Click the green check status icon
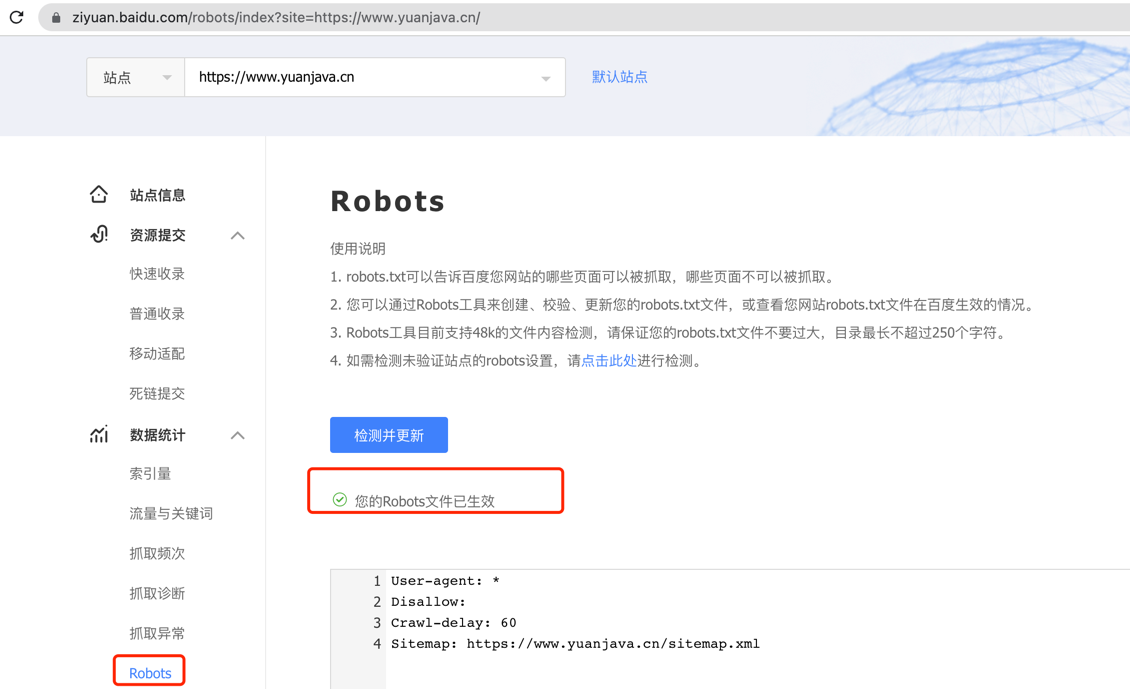This screenshot has height=689, width=1130. click(x=340, y=500)
